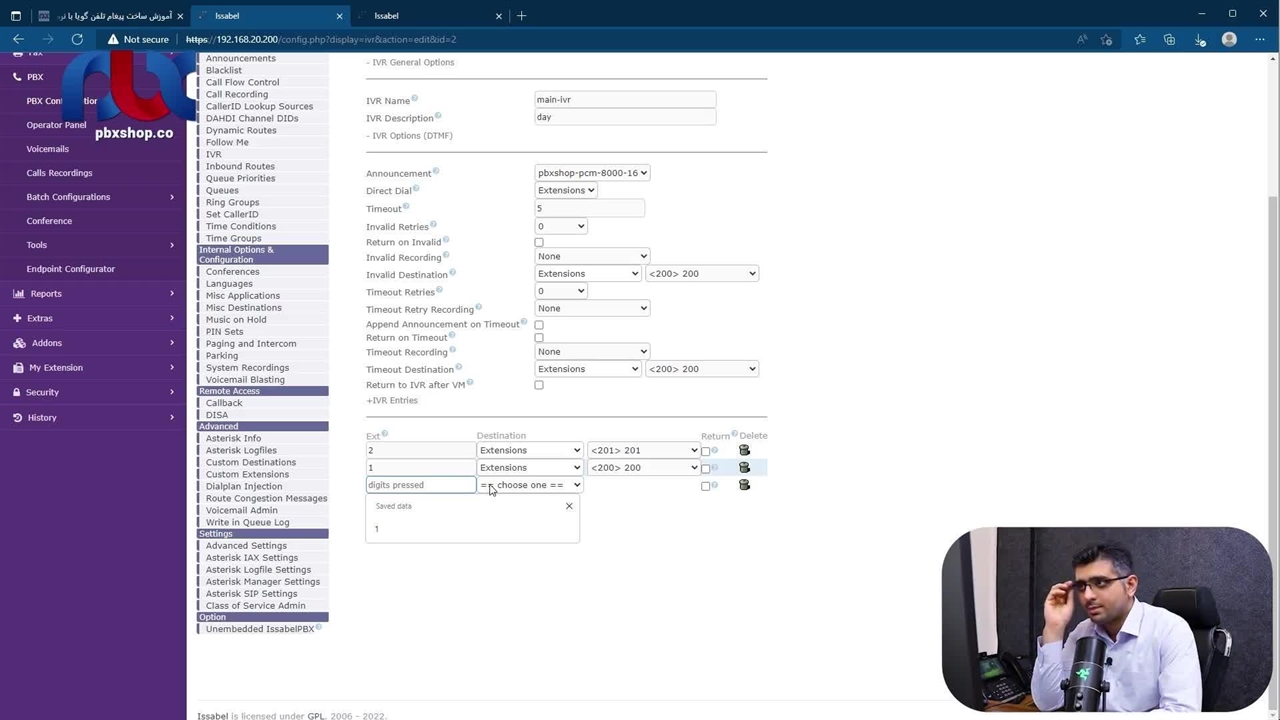Open the browser Downloads icon

coord(1200,39)
